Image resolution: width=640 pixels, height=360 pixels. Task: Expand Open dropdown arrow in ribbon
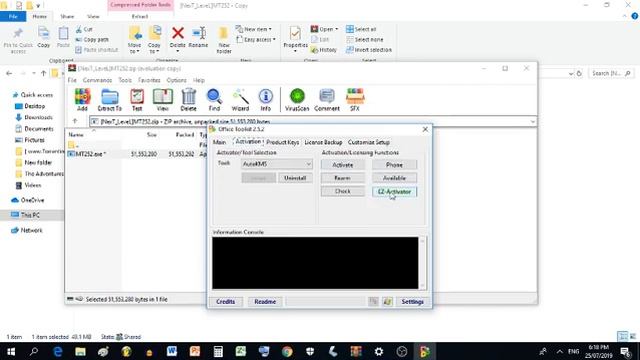(336, 29)
